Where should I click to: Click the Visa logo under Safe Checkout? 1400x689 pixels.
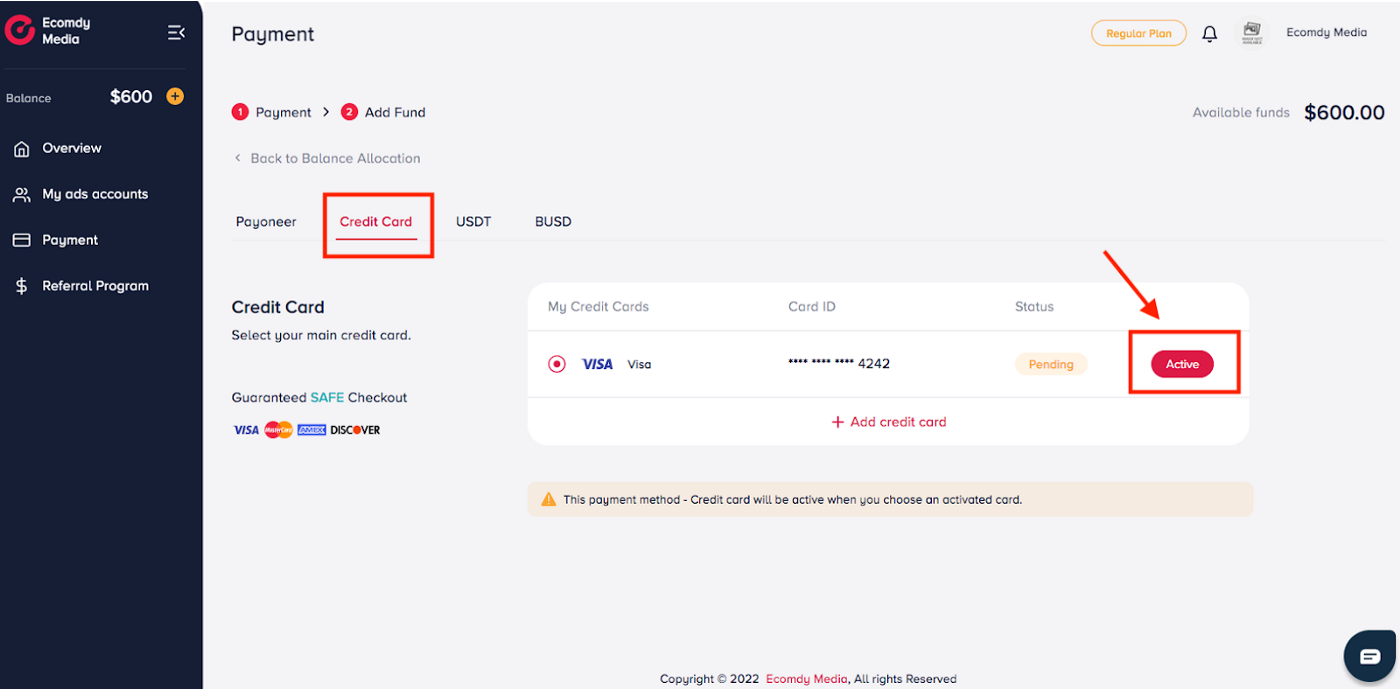point(246,430)
